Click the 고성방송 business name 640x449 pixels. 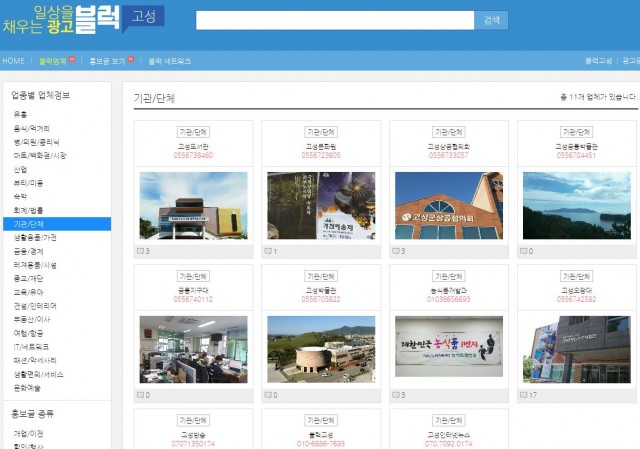(x=193, y=435)
